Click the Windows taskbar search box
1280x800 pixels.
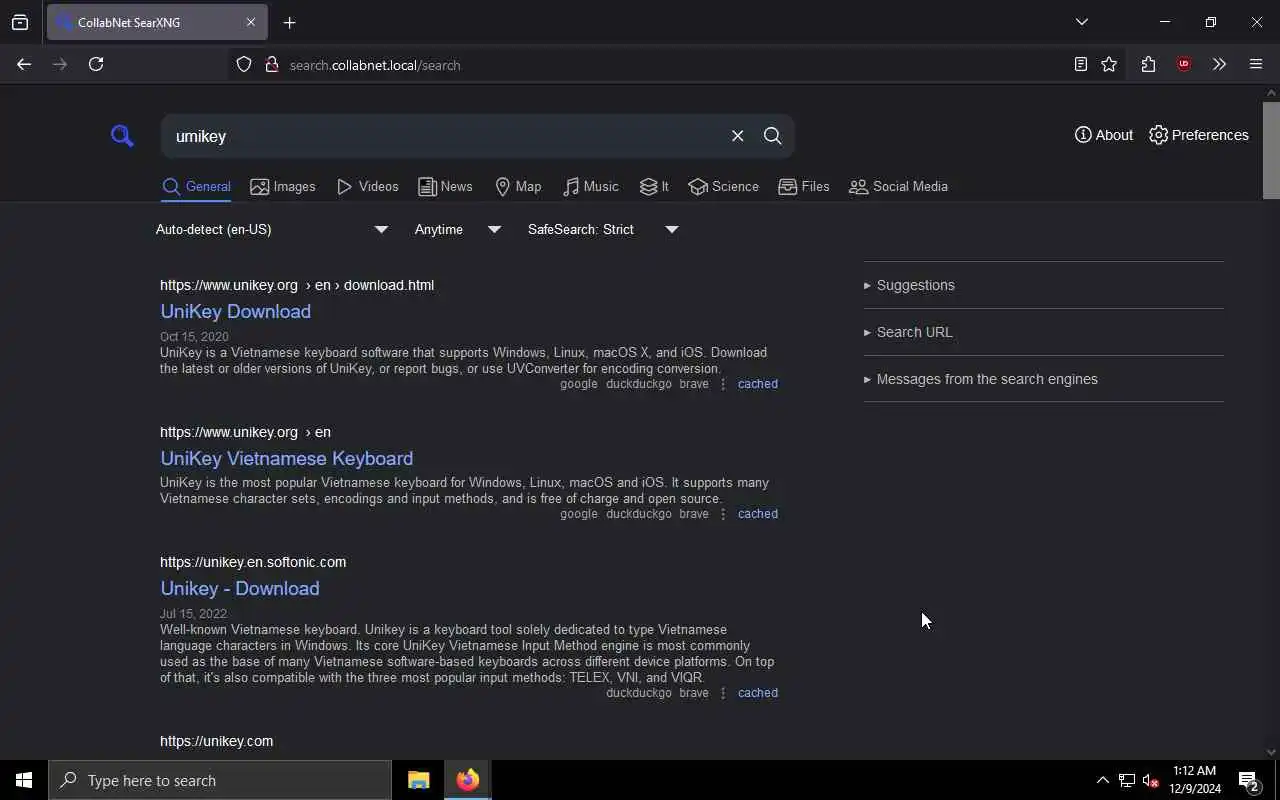[x=220, y=780]
